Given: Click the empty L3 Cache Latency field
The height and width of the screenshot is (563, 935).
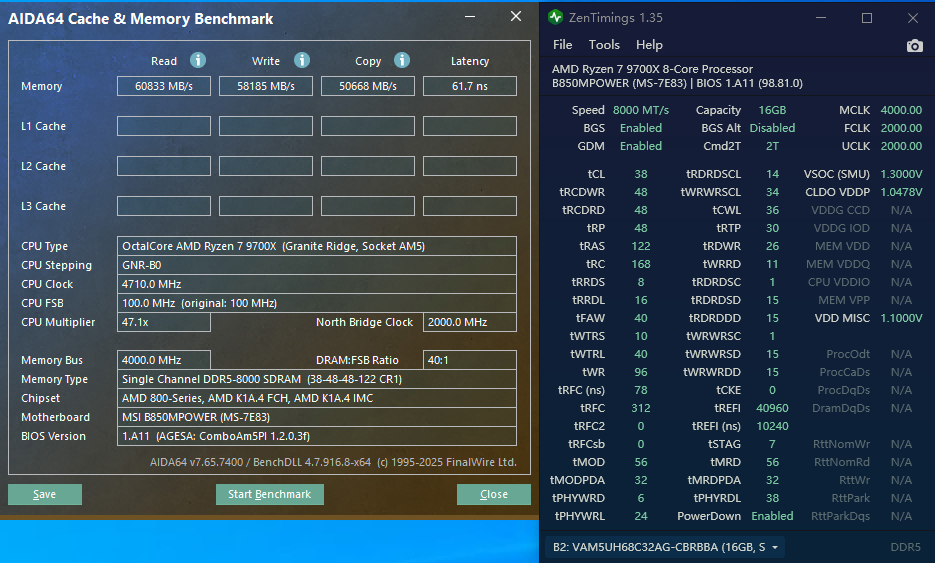Looking at the screenshot, I should [470, 206].
